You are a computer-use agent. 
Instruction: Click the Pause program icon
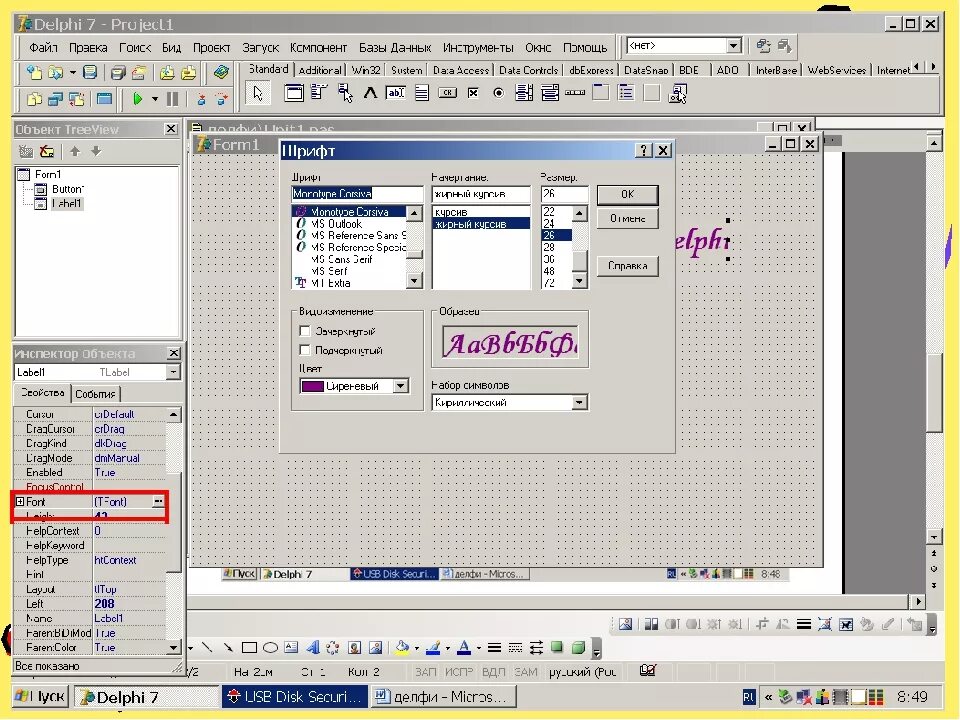point(173,99)
